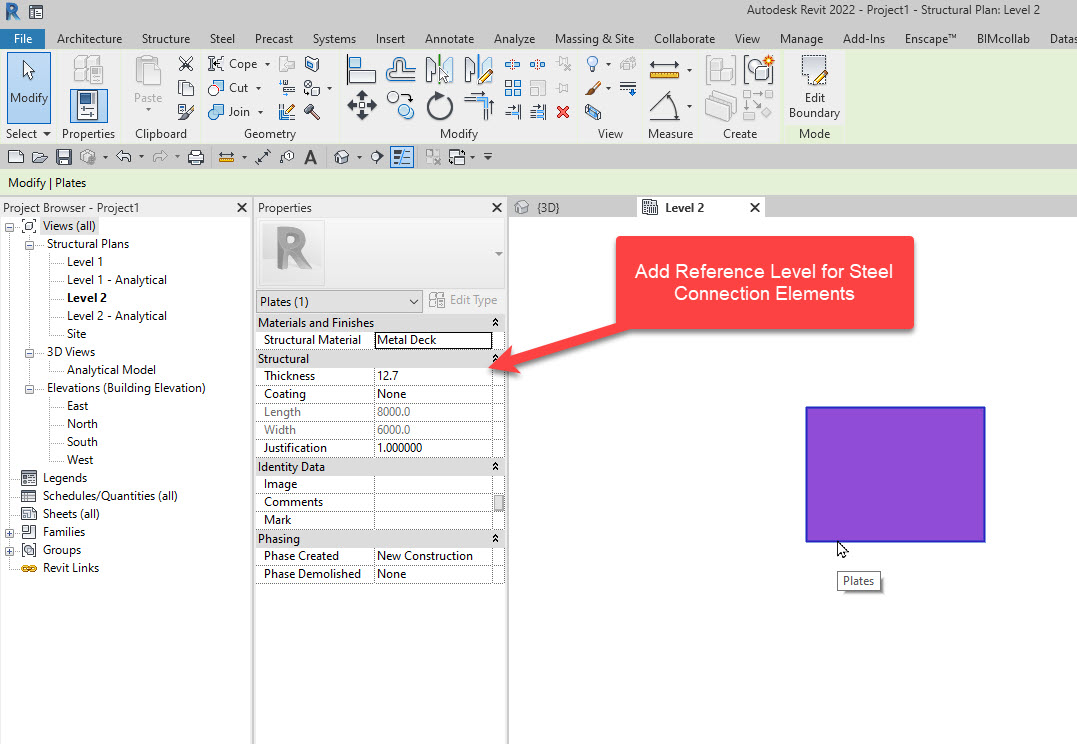Click the Create Similar icon
This screenshot has height=744, width=1077.
759,69
